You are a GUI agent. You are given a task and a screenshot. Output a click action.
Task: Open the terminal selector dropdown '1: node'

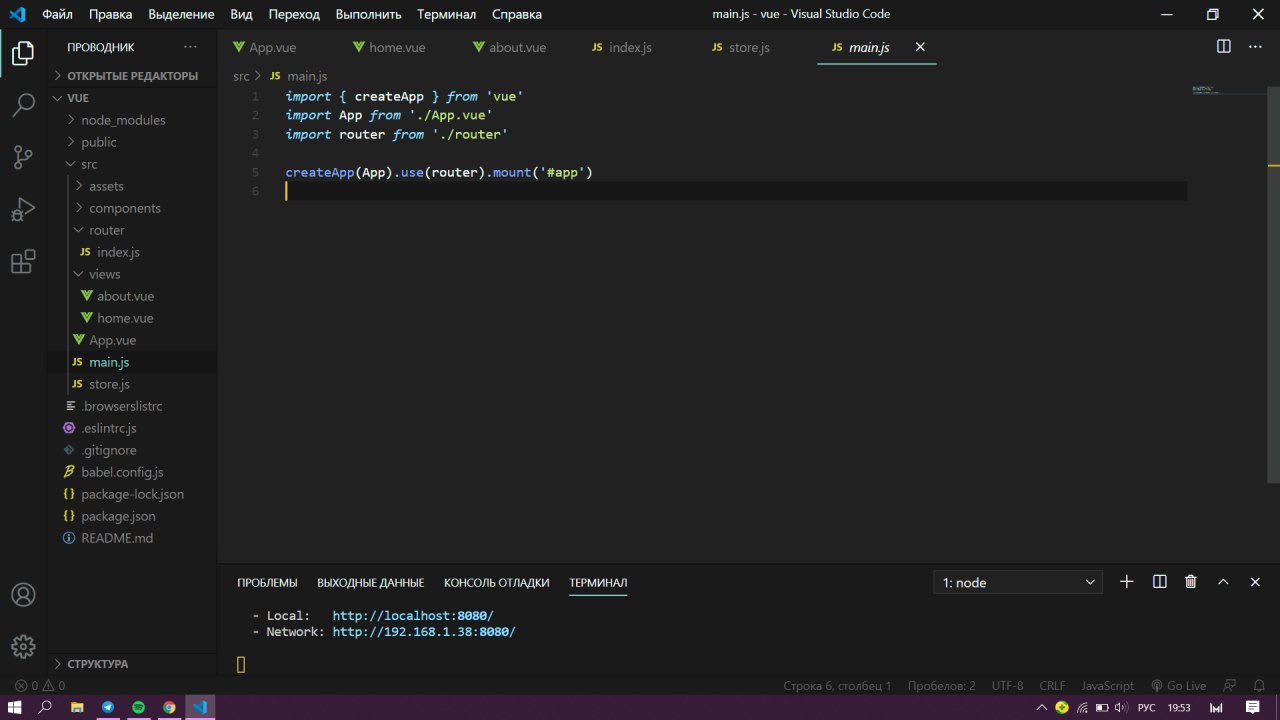(x=1018, y=583)
